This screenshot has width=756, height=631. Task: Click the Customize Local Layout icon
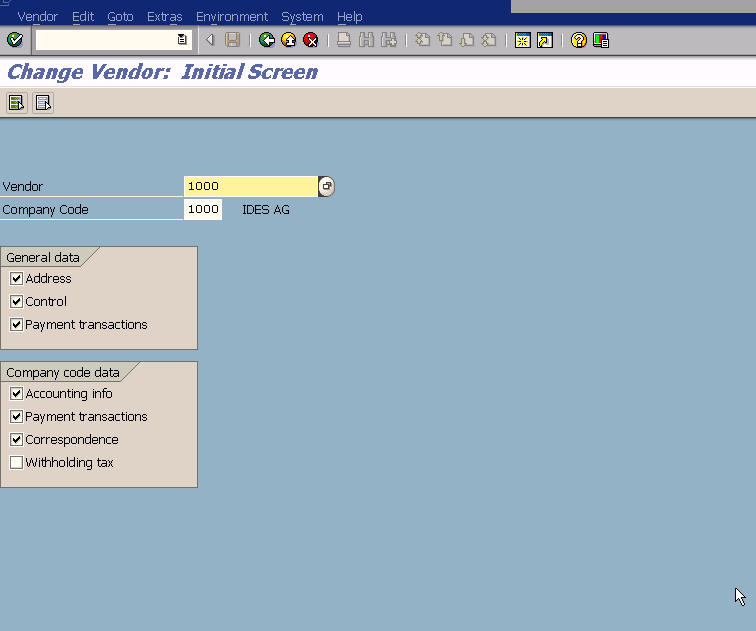[601, 40]
